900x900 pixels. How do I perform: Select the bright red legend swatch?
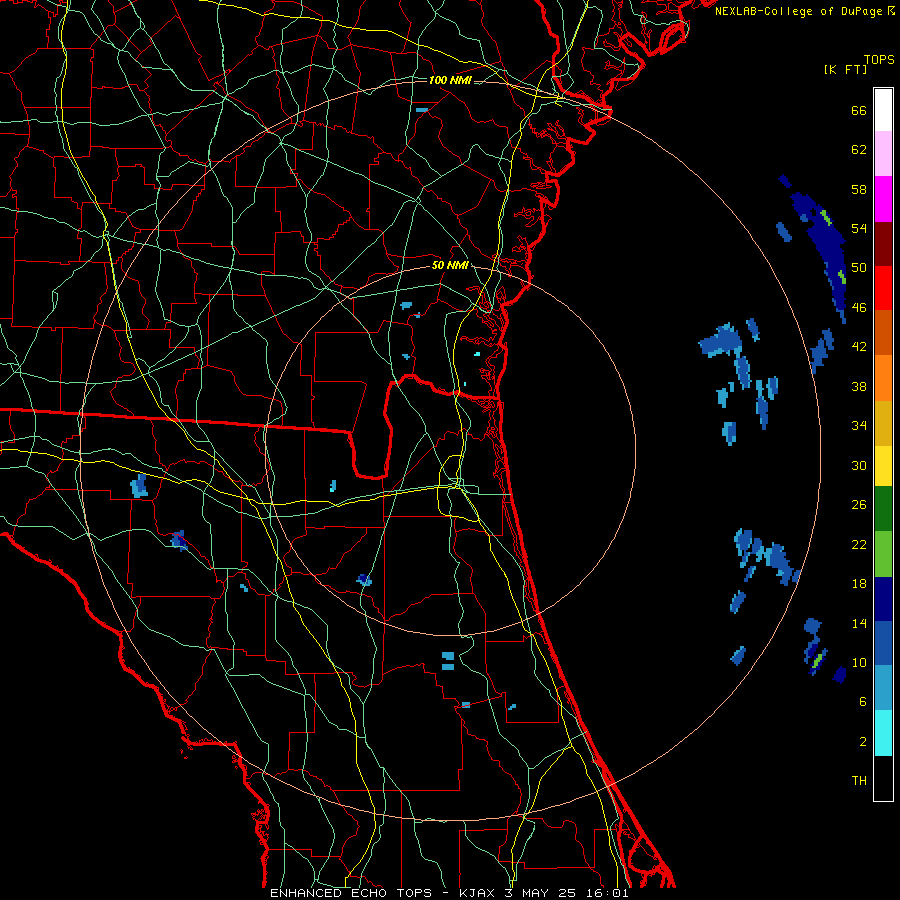point(883,288)
